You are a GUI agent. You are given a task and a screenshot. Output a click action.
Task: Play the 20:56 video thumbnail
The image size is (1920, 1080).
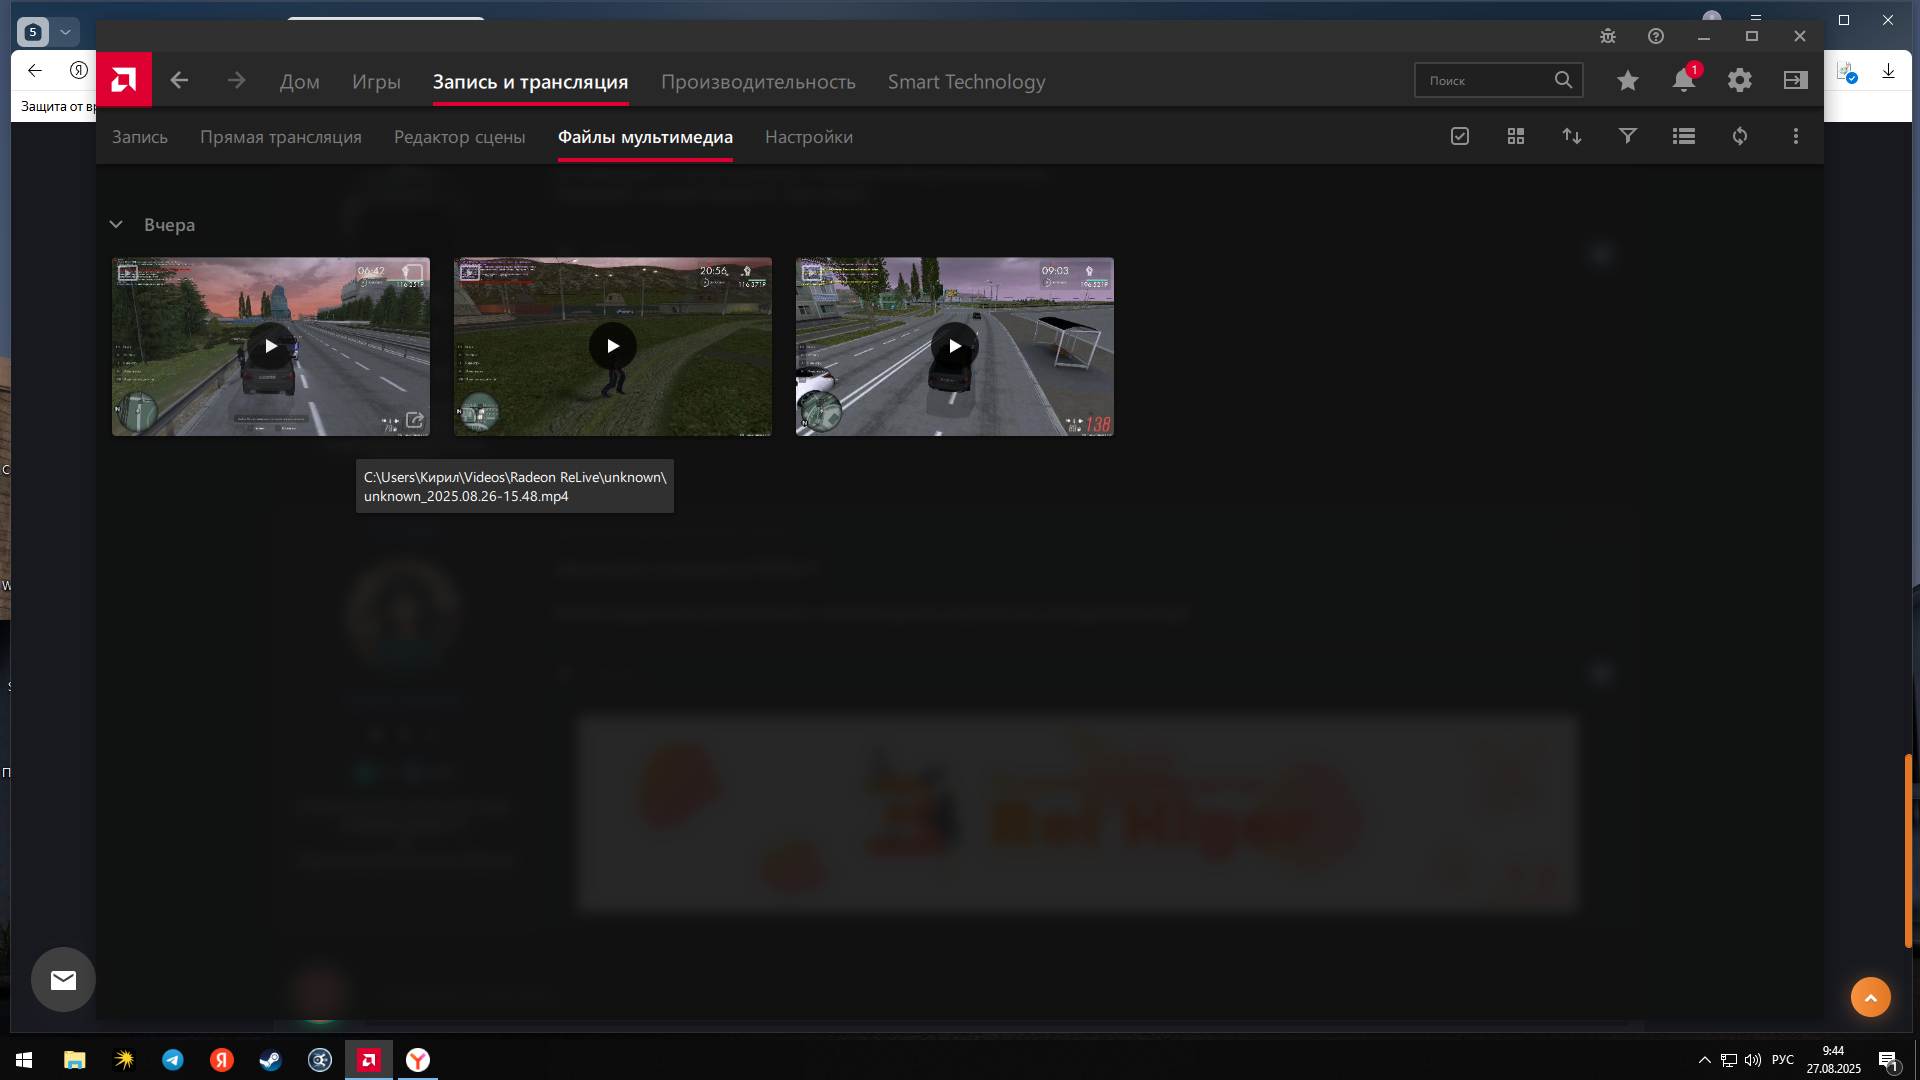[x=613, y=346]
